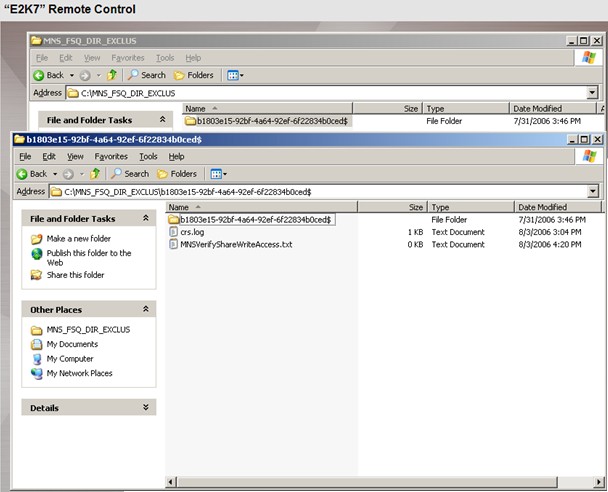Go up one level in MNS_FSQ_DIR_EXCLUS window
This screenshot has height=492, width=608.
click(112, 75)
